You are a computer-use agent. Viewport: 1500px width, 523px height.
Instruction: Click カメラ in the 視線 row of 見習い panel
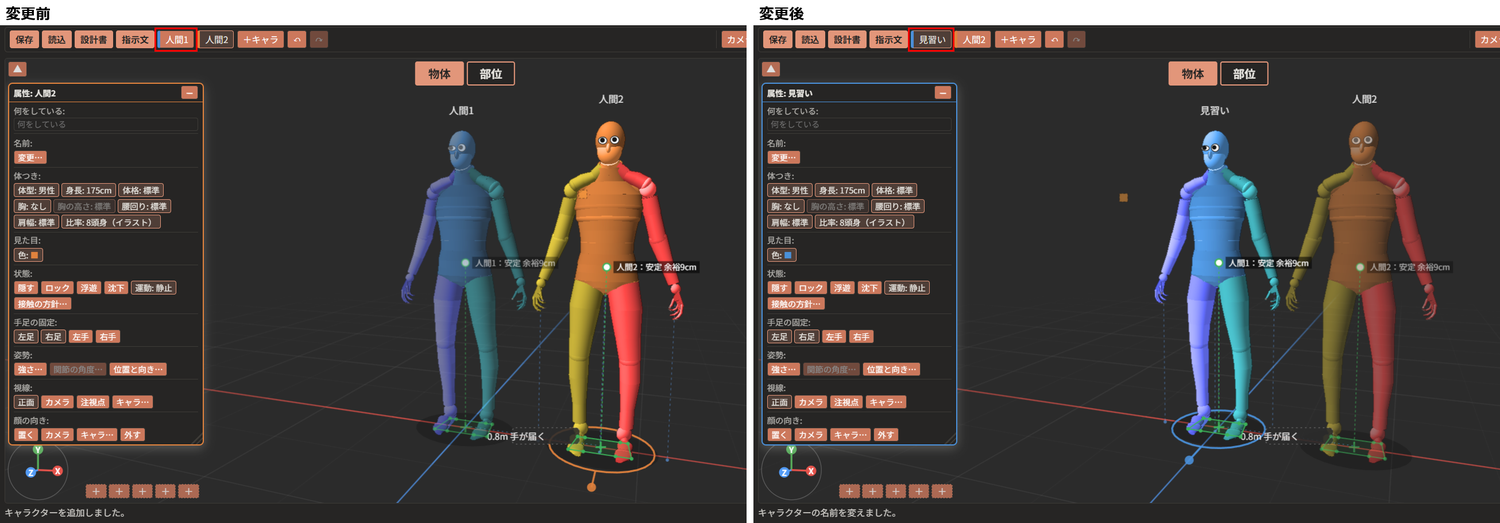pos(811,402)
